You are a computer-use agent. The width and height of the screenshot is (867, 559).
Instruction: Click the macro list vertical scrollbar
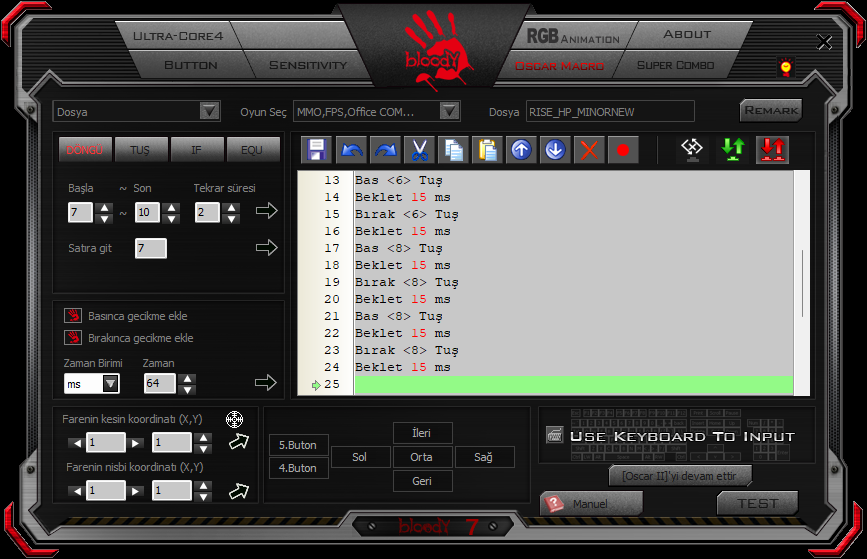pyautogui.click(x=802, y=283)
